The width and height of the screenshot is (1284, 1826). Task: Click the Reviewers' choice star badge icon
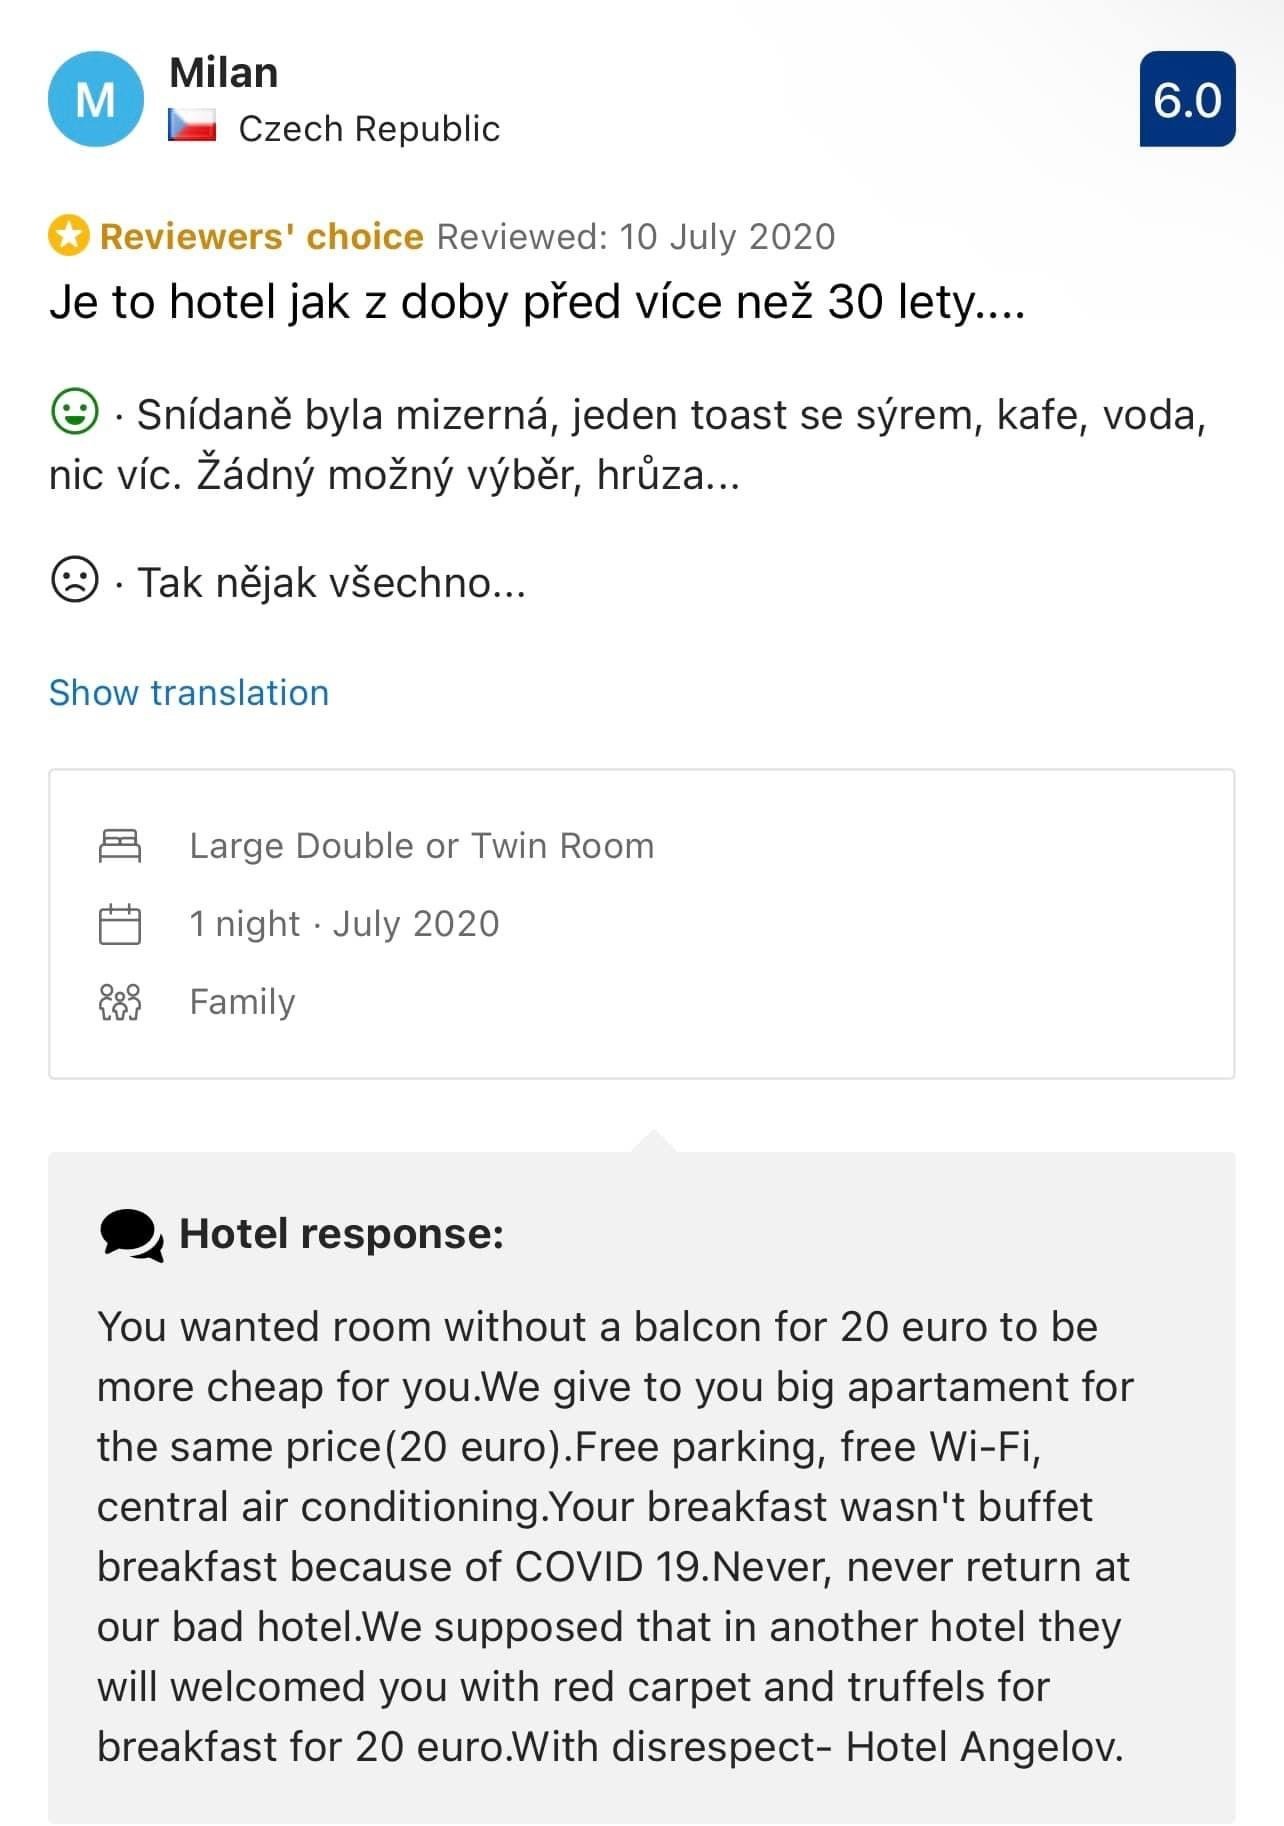(68, 236)
